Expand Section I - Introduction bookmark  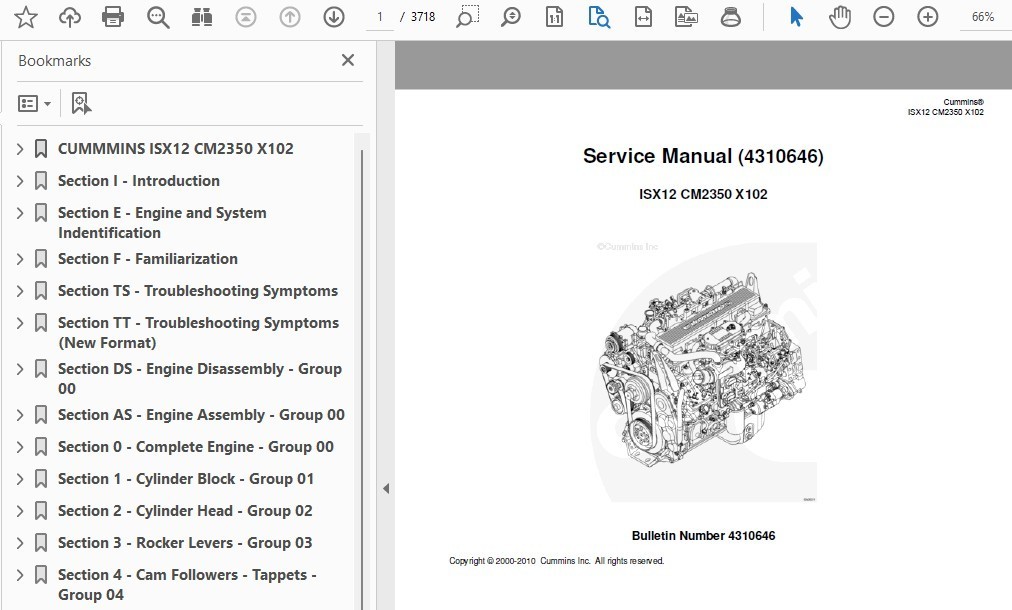20,181
